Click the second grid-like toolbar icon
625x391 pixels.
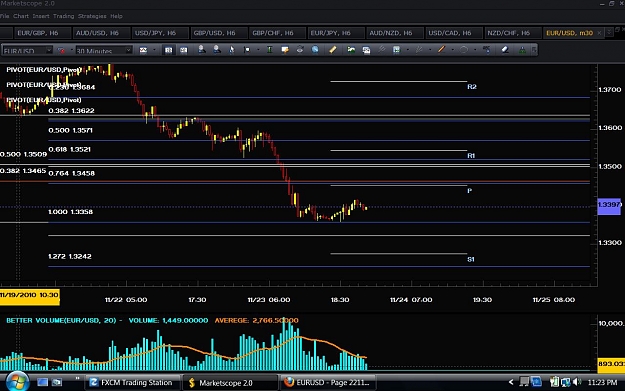[x=183, y=50]
